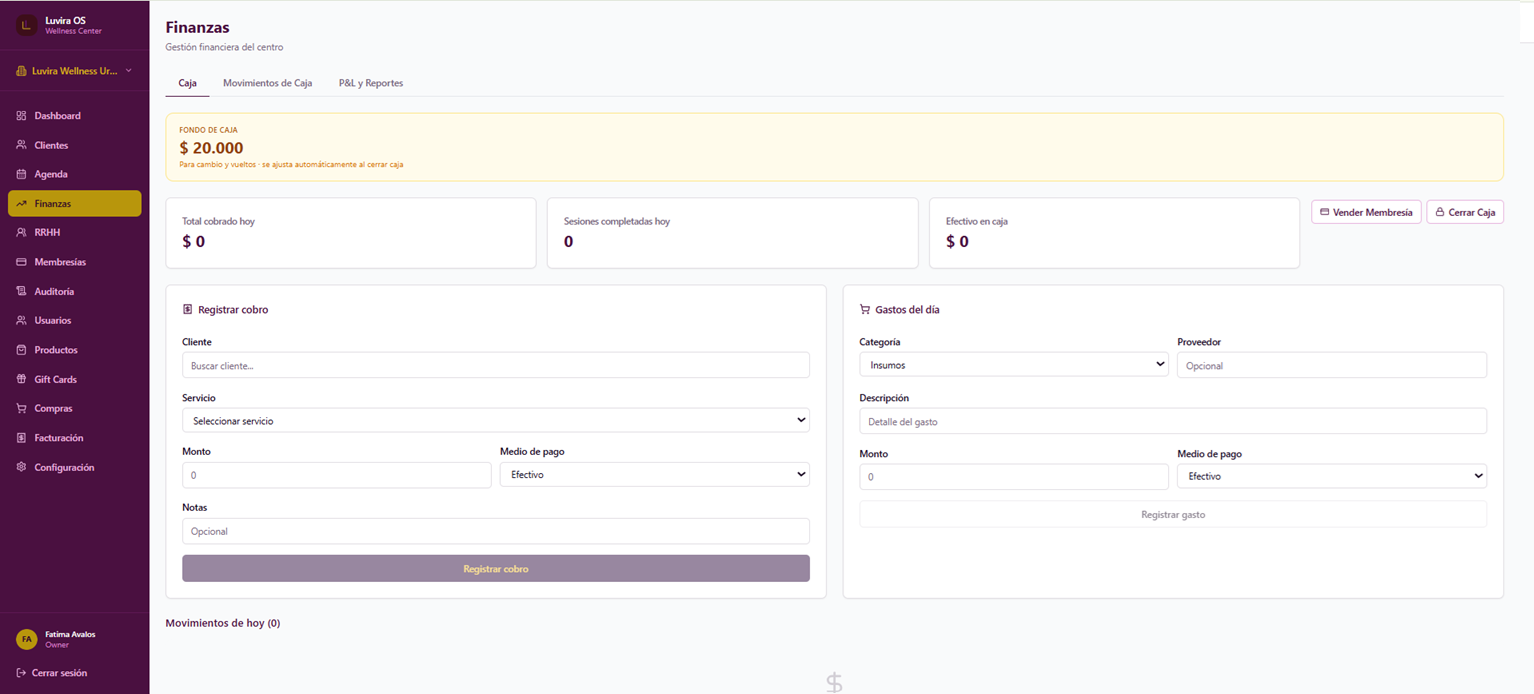
Task: Click the Productos package icon
Action: coord(21,350)
